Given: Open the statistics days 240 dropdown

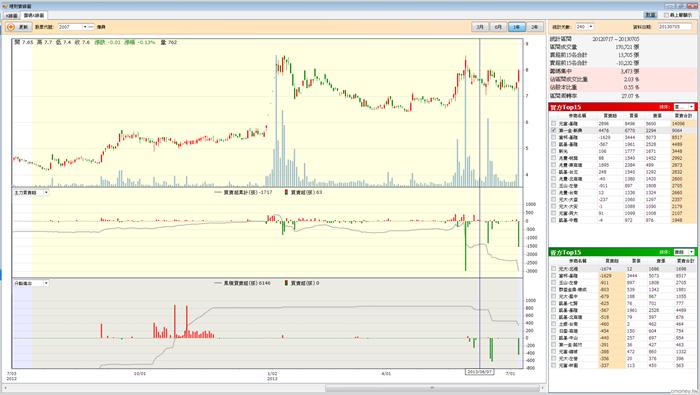Looking at the screenshot, I should 591,27.
